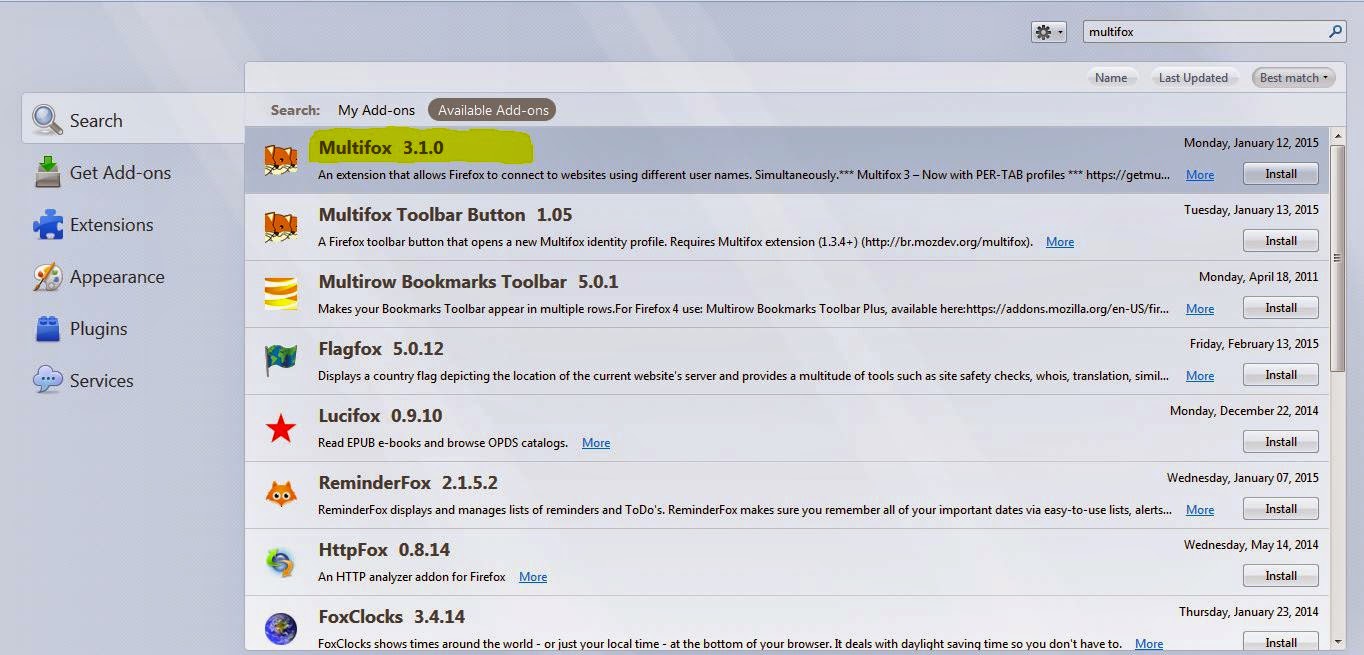This screenshot has height=655, width=1364.
Task: Click the date Monday, January 12, 2015
Action: (1251, 143)
